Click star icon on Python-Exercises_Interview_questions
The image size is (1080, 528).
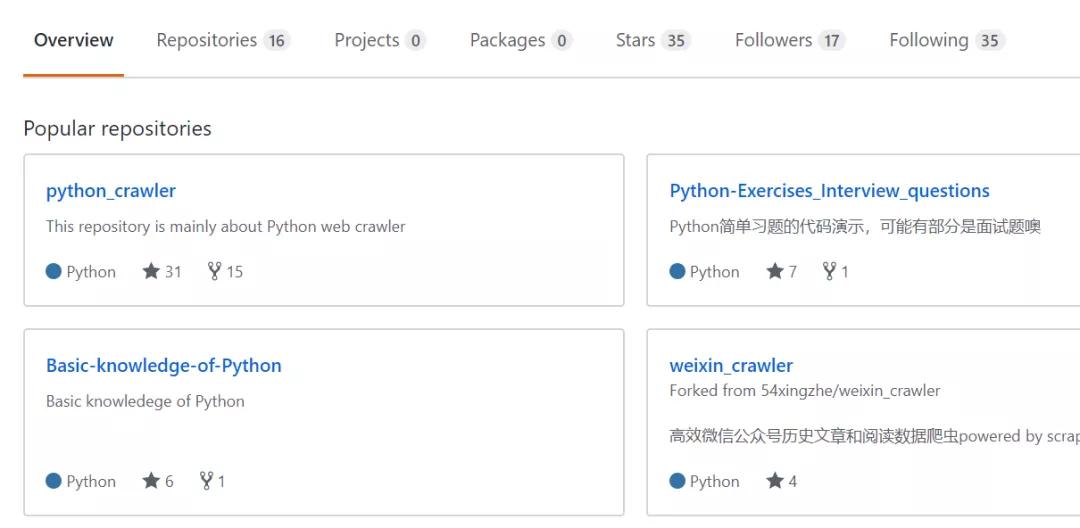coord(775,271)
